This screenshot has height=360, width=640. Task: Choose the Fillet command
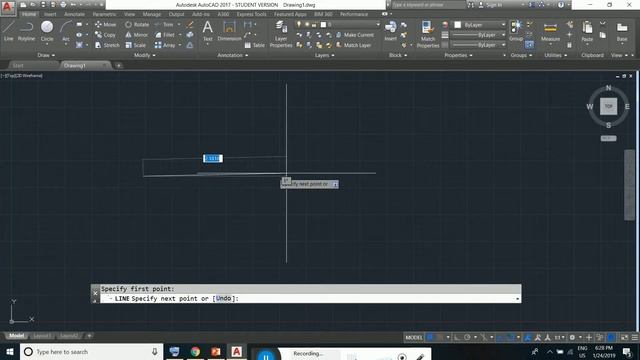(x=165, y=35)
